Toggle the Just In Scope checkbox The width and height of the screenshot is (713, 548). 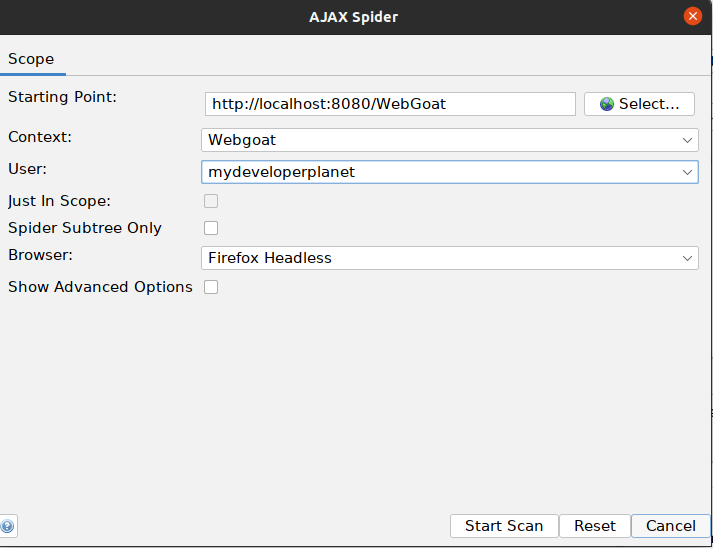211,201
